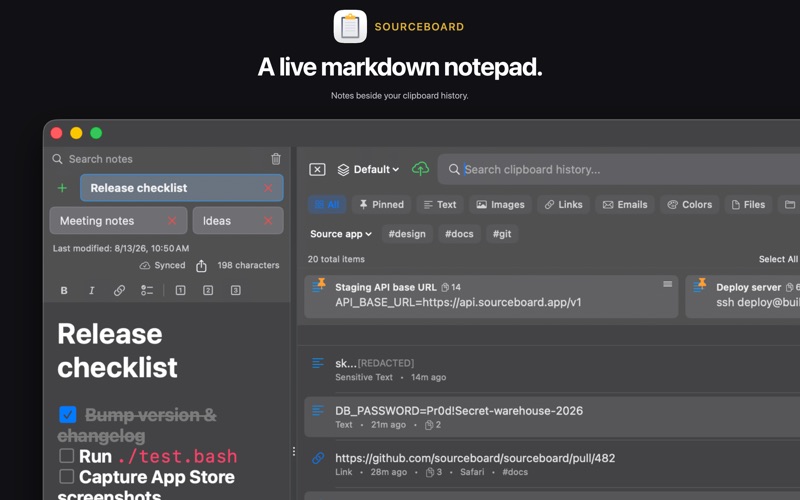The image size is (800, 500).
Task: Select the Colors filter tab
Action: (x=690, y=205)
